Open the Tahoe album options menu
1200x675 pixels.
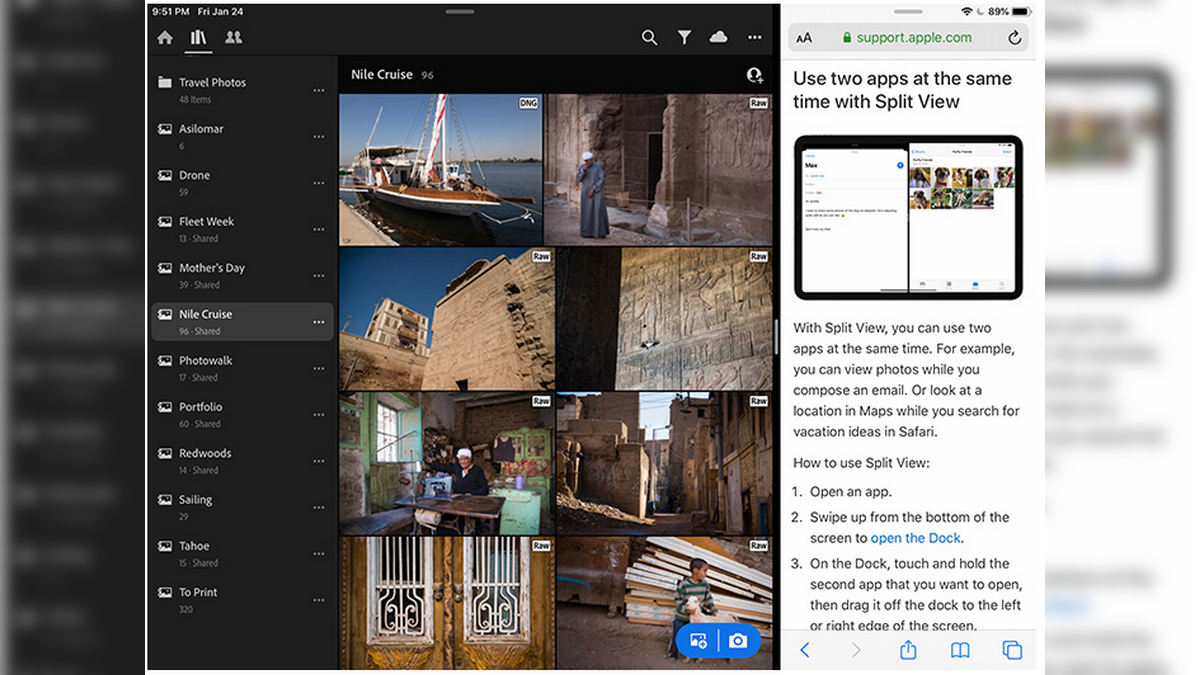pyautogui.click(x=318, y=553)
